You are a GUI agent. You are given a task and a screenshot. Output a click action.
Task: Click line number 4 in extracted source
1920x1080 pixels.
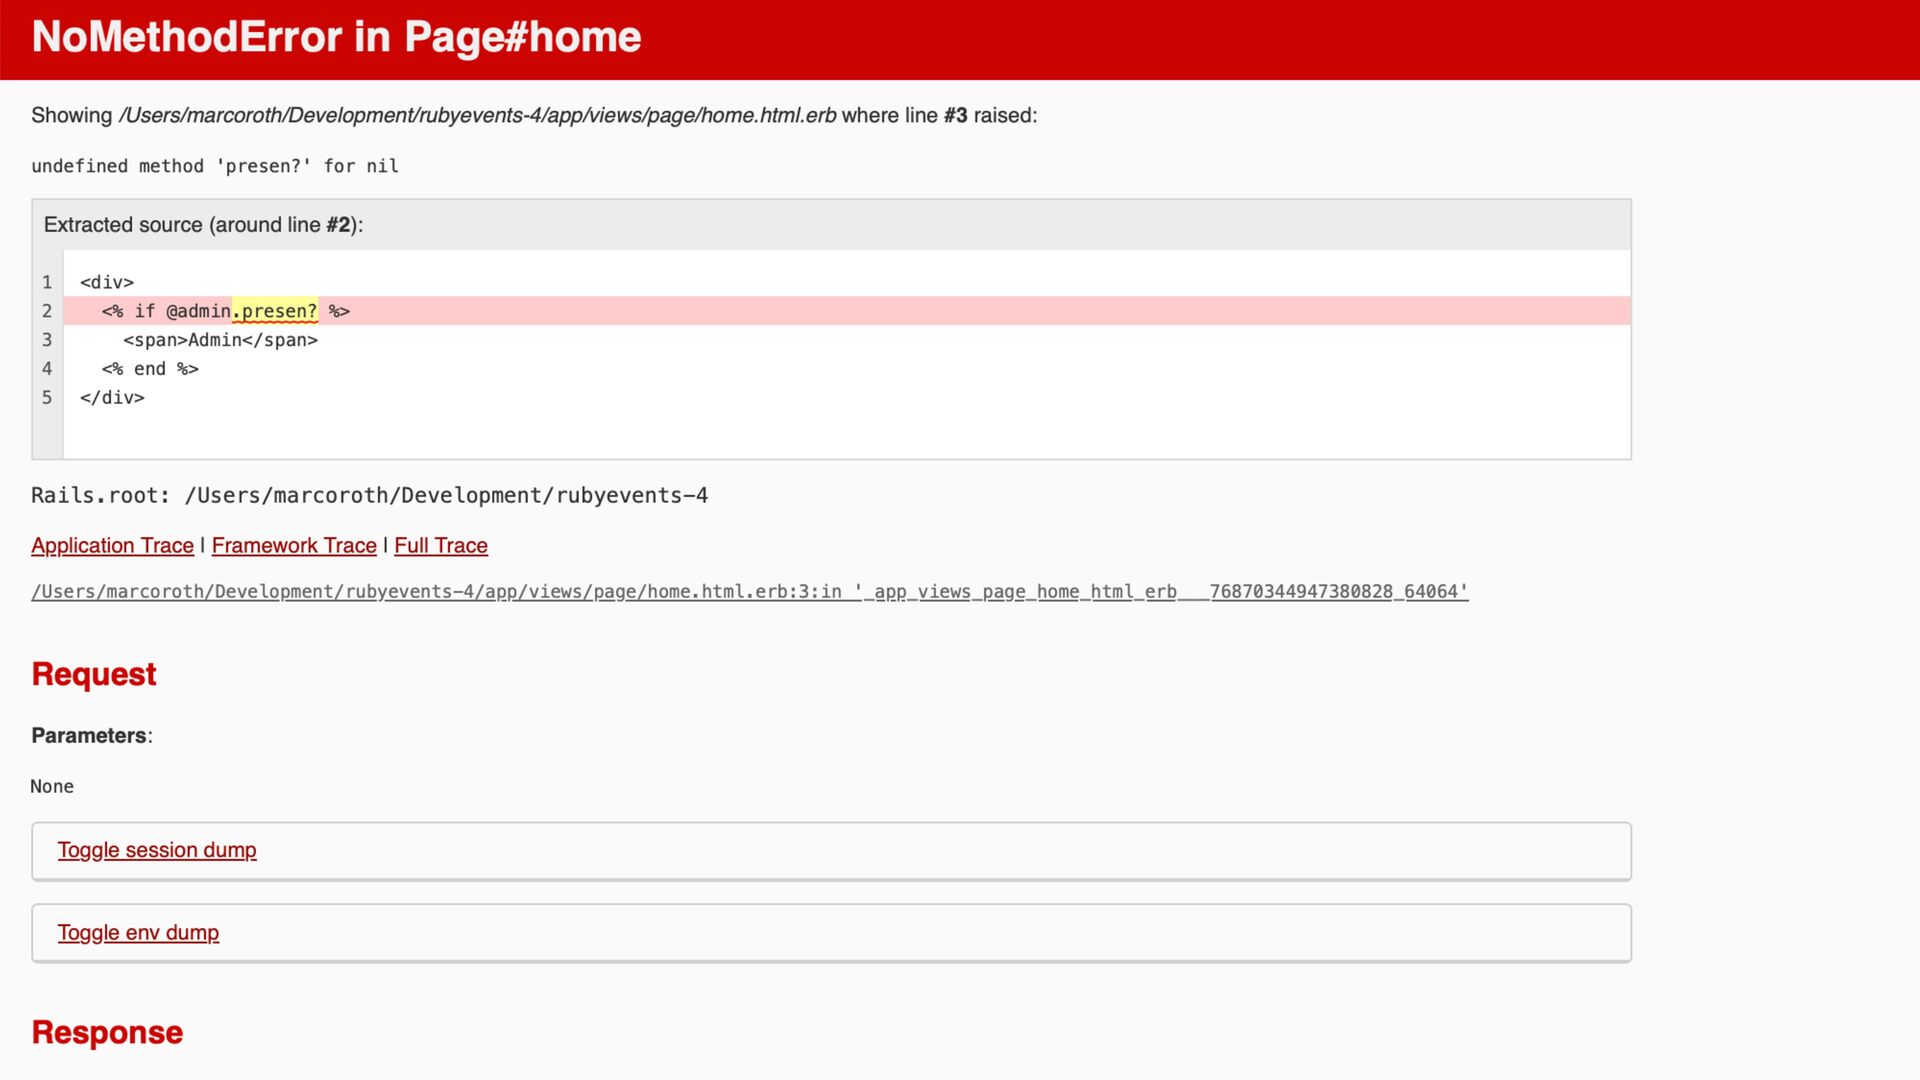(x=47, y=369)
